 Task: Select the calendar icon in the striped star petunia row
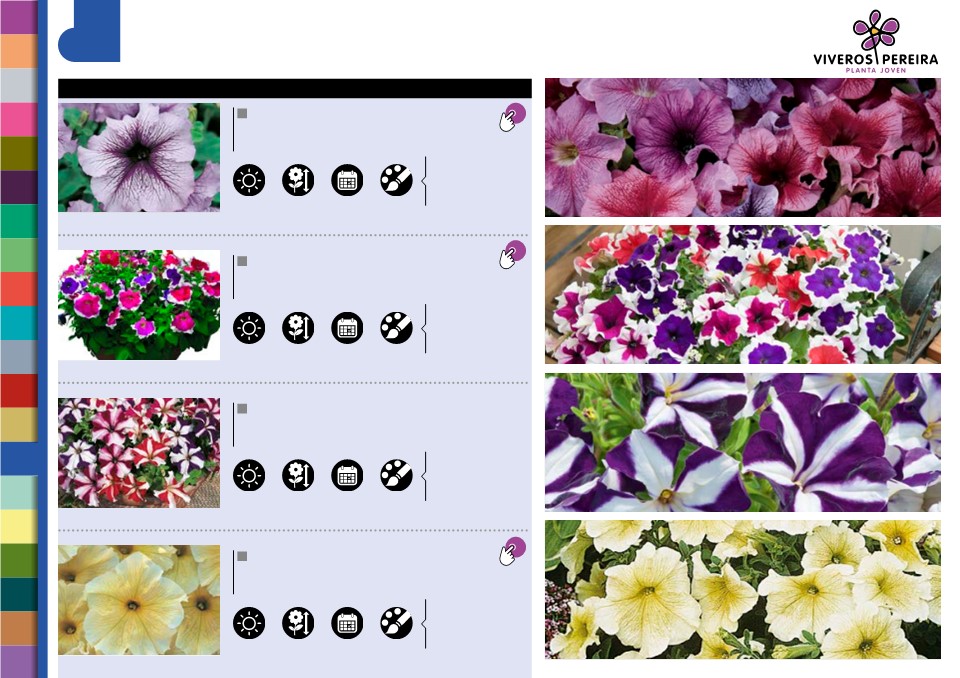click(x=347, y=475)
